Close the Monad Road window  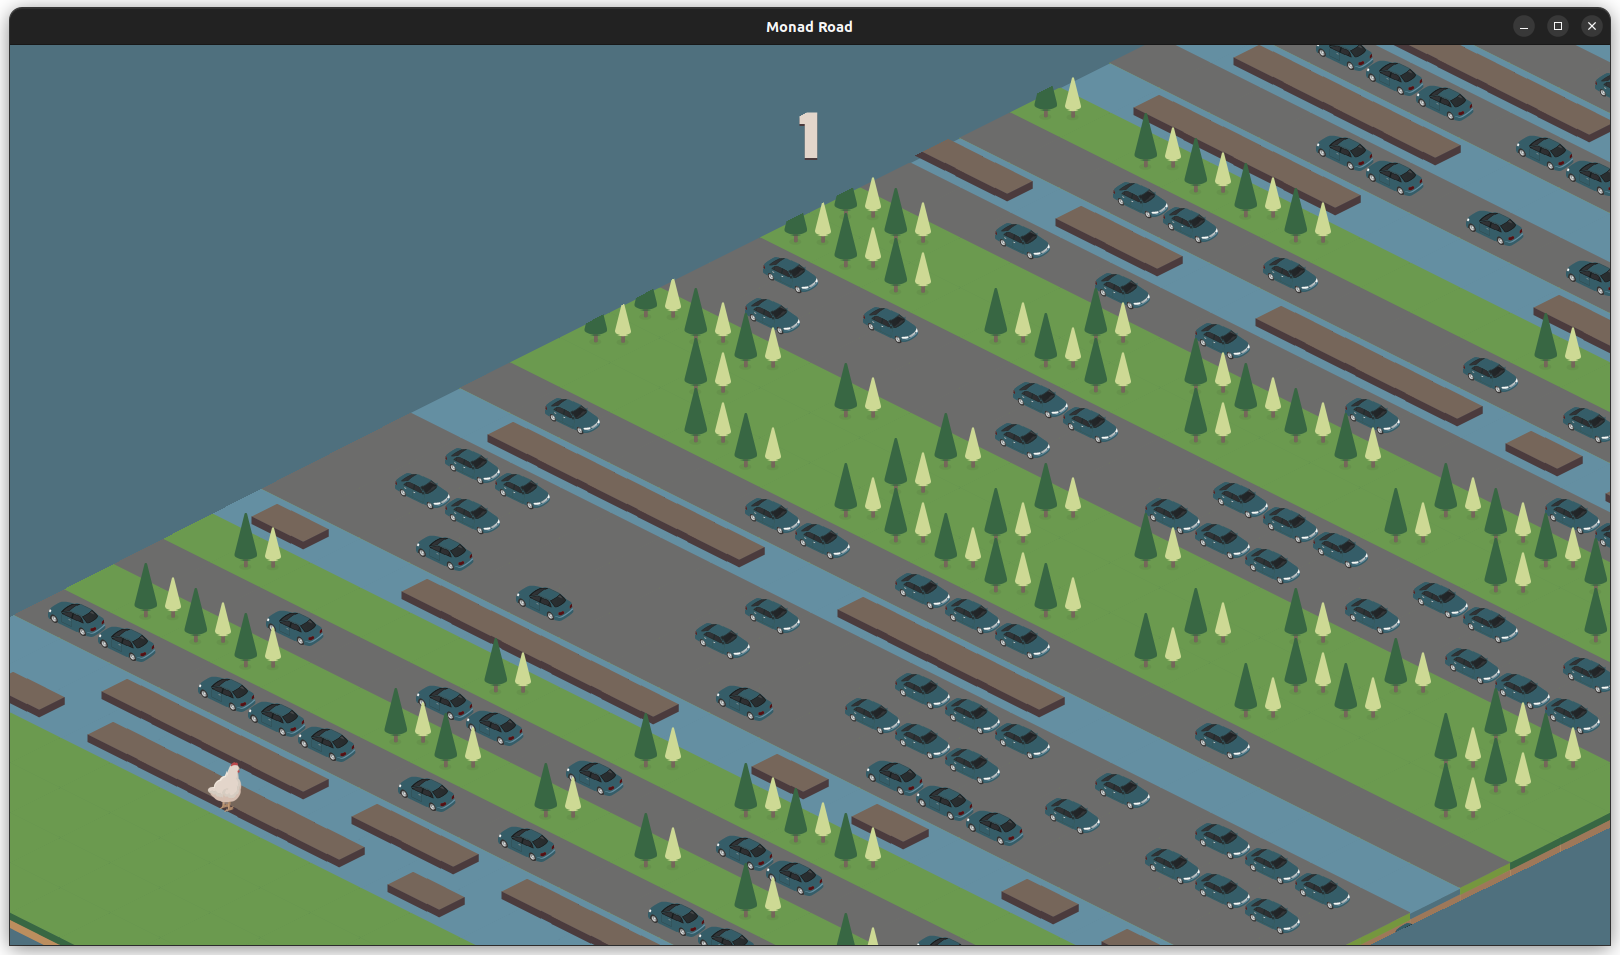1592,27
